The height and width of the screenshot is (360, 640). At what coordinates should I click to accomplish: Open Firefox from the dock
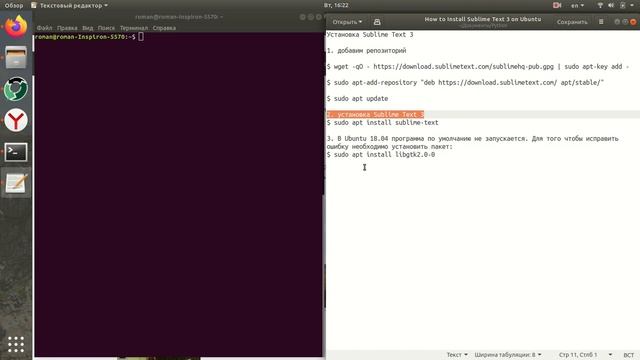click(16, 27)
